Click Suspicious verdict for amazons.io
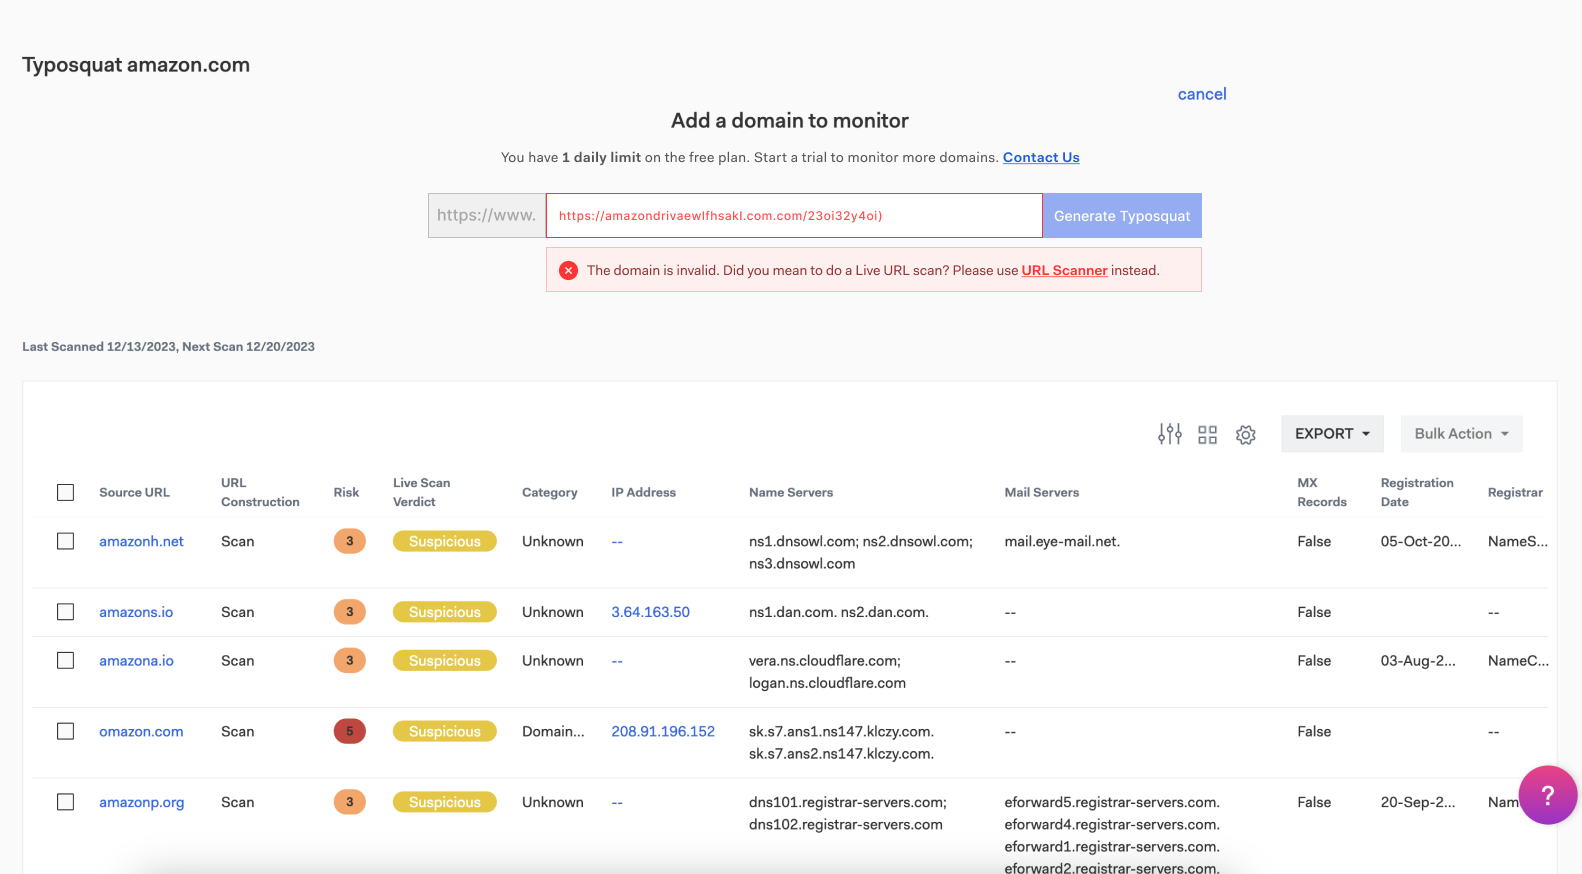This screenshot has height=874, width=1582. coord(445,612)
